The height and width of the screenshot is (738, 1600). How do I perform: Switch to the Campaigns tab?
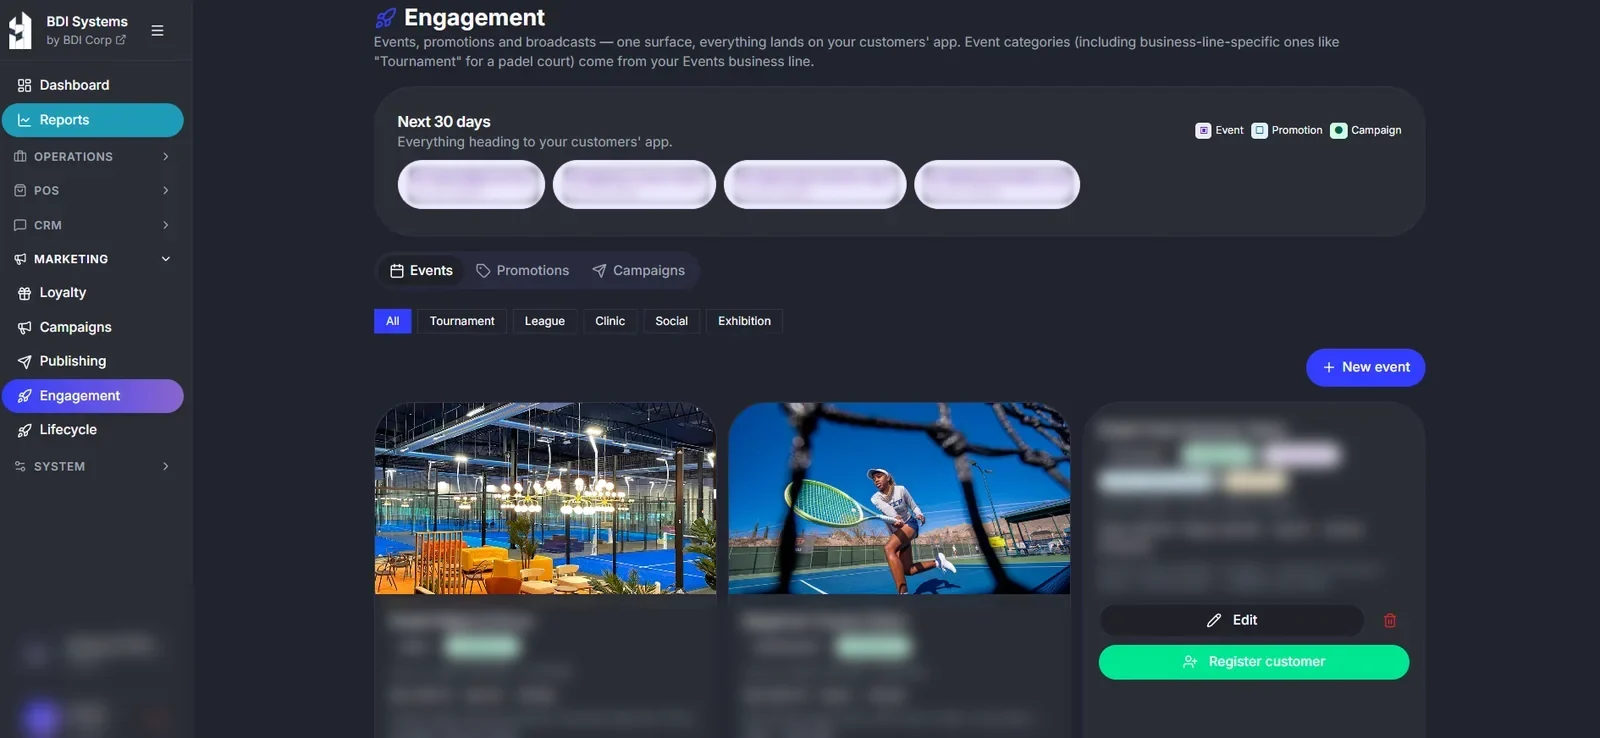(639, 271)
